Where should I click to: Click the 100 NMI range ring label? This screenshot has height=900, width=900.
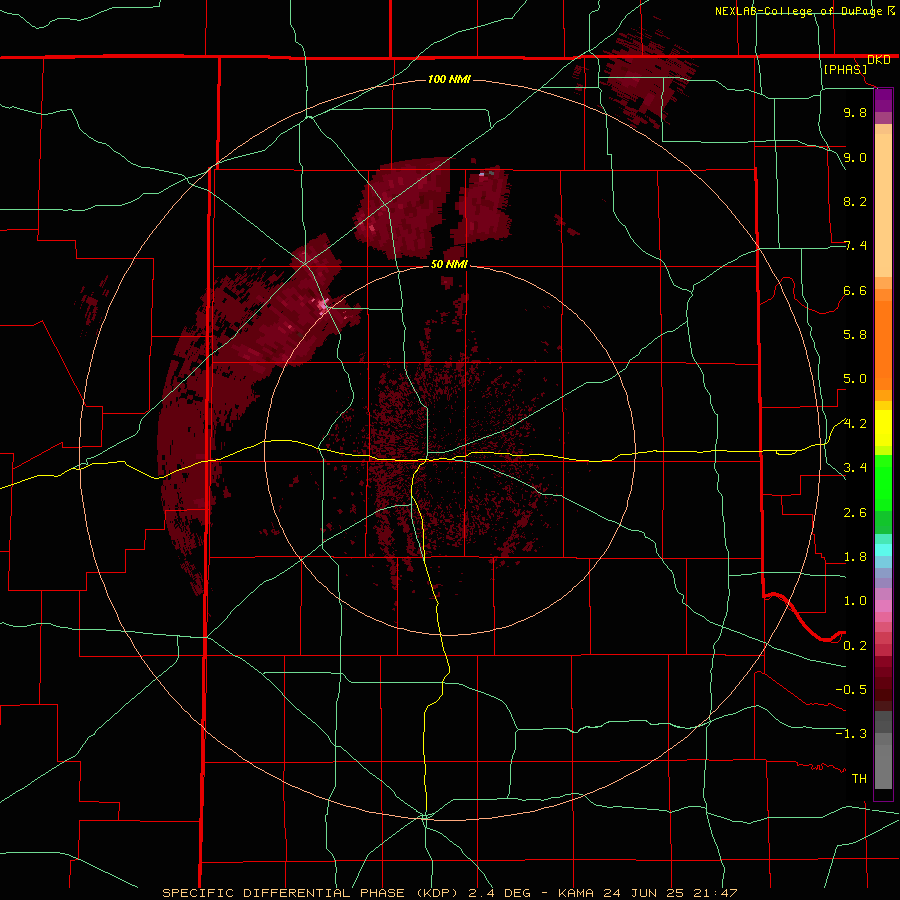pyautogui.click(x=449, y=79)
